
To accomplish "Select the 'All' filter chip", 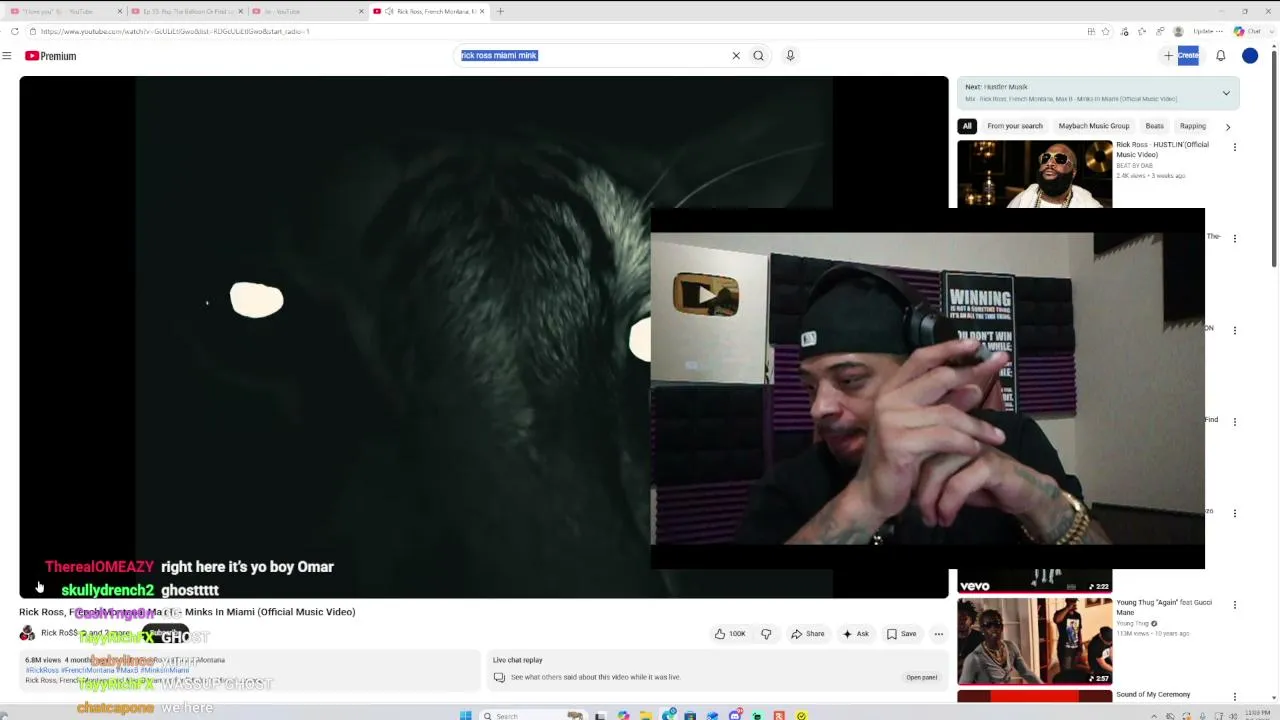I will (x=967, y=126).
